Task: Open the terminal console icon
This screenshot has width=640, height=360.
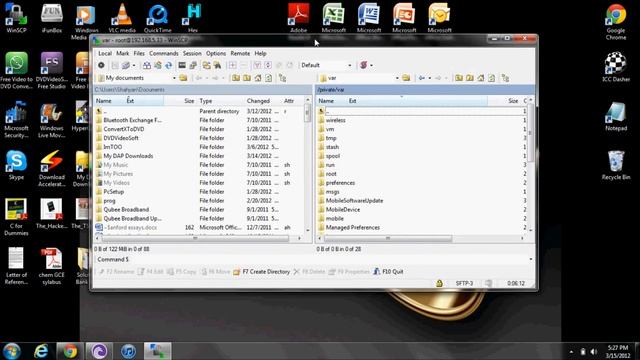Action: (182, 65)
